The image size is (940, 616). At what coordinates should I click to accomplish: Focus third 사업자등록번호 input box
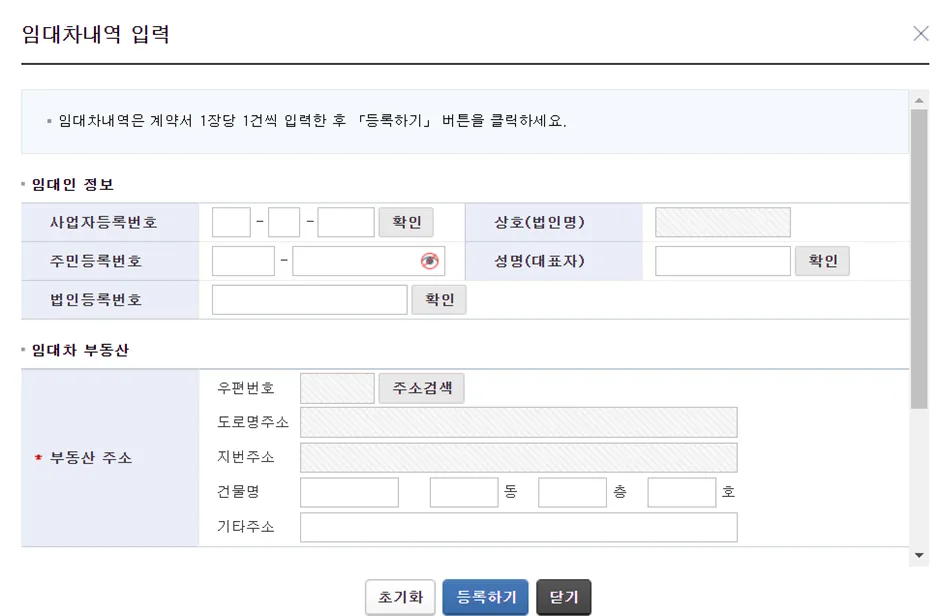click(346, 222)
